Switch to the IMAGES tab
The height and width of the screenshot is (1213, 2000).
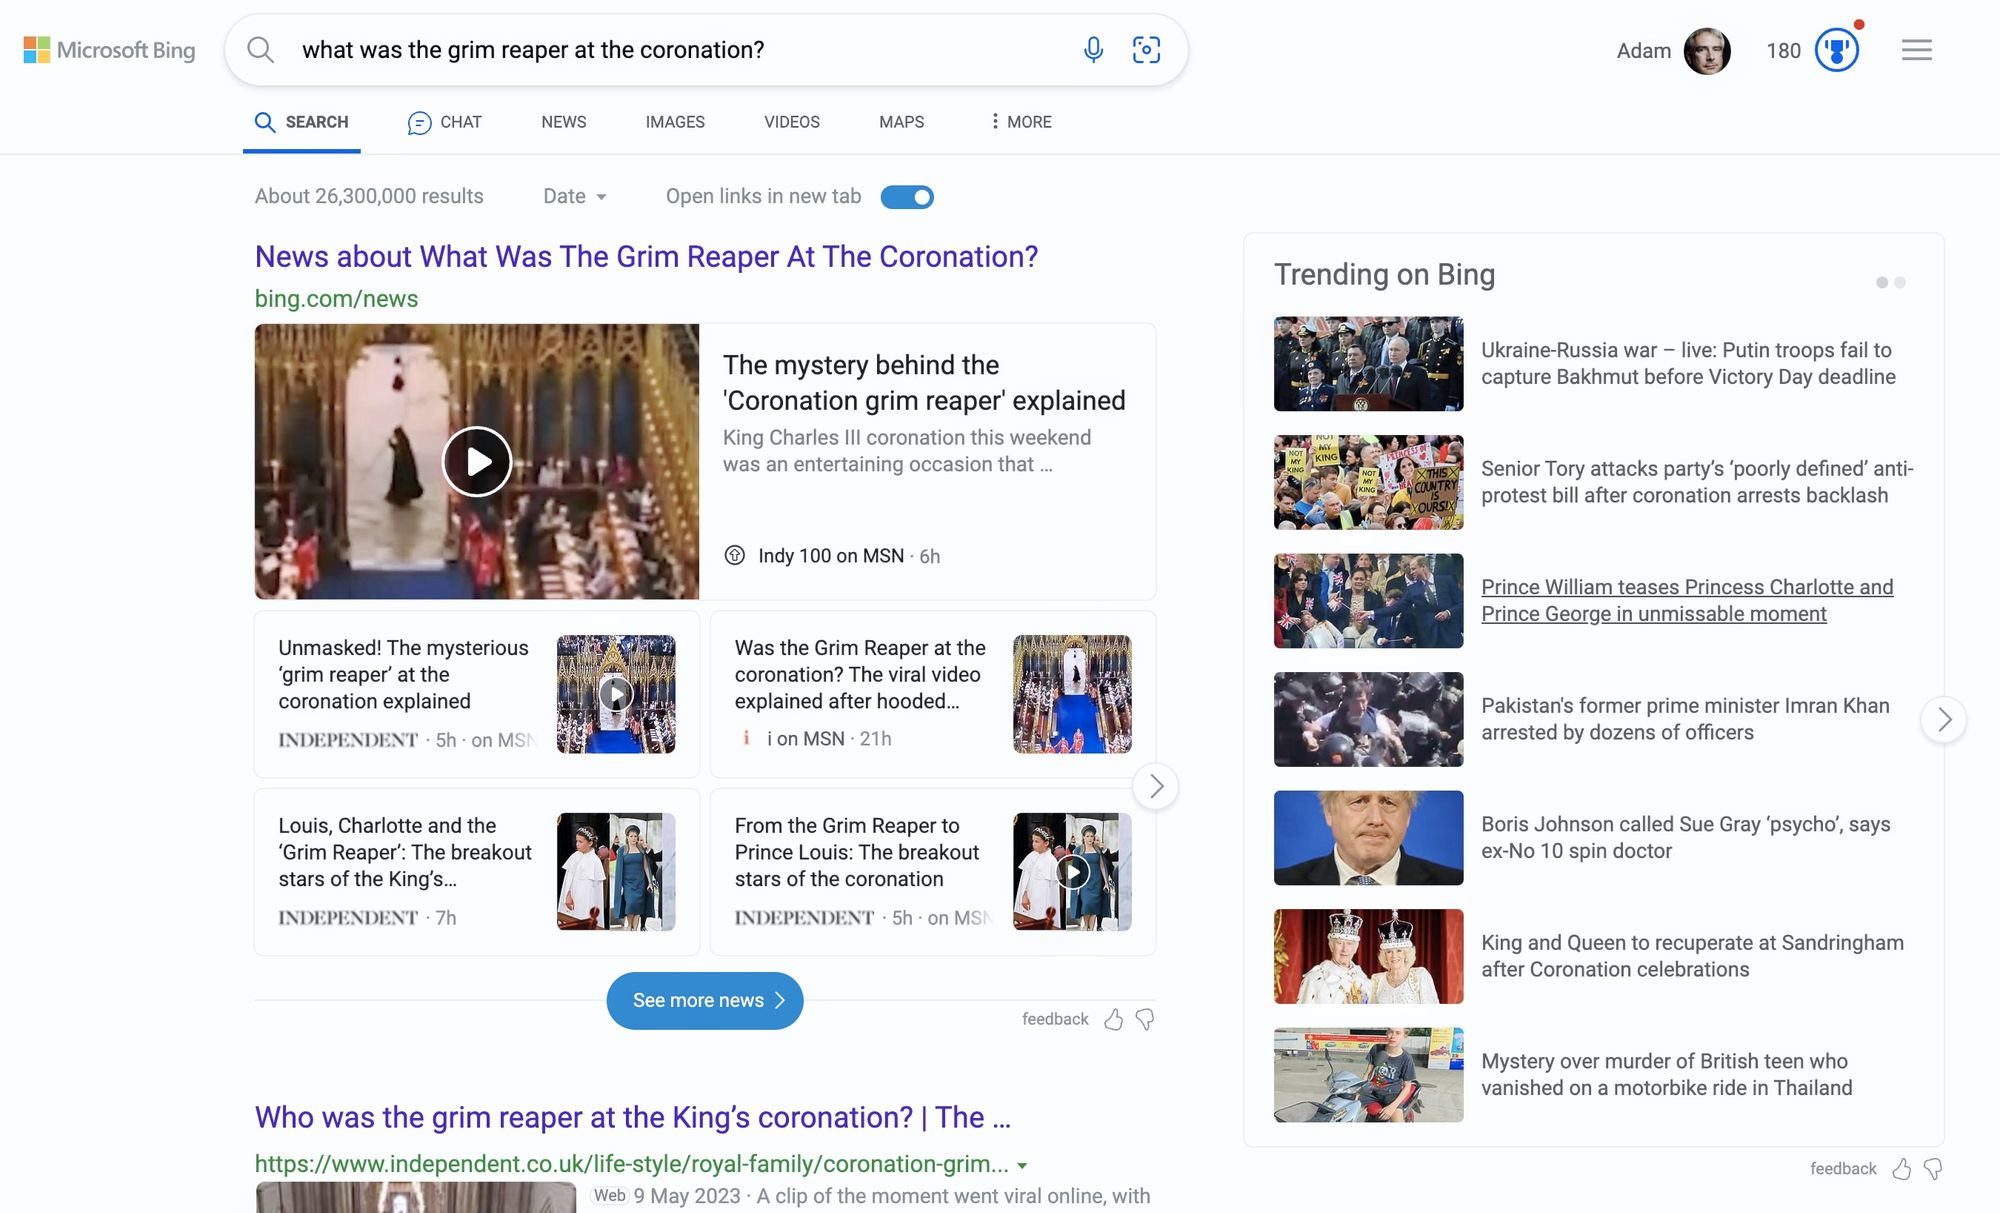tap(675, 122)
